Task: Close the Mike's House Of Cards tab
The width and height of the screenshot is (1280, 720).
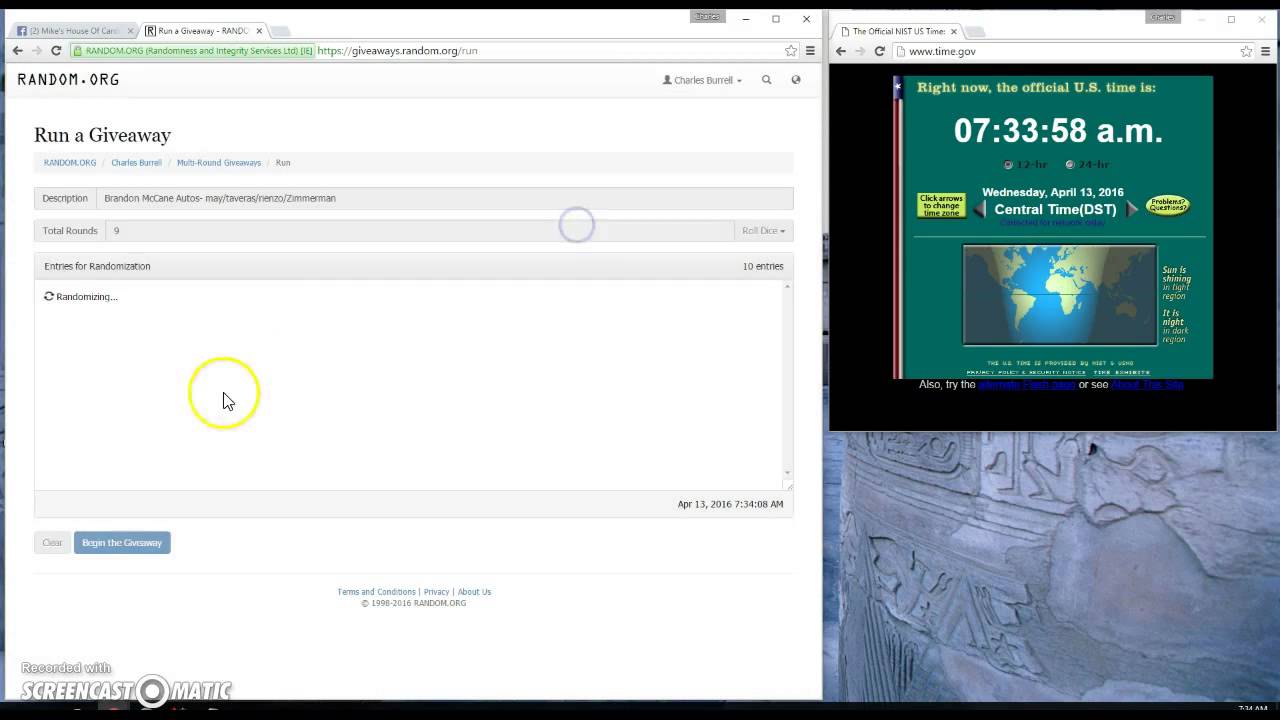Action: [130, 31]
